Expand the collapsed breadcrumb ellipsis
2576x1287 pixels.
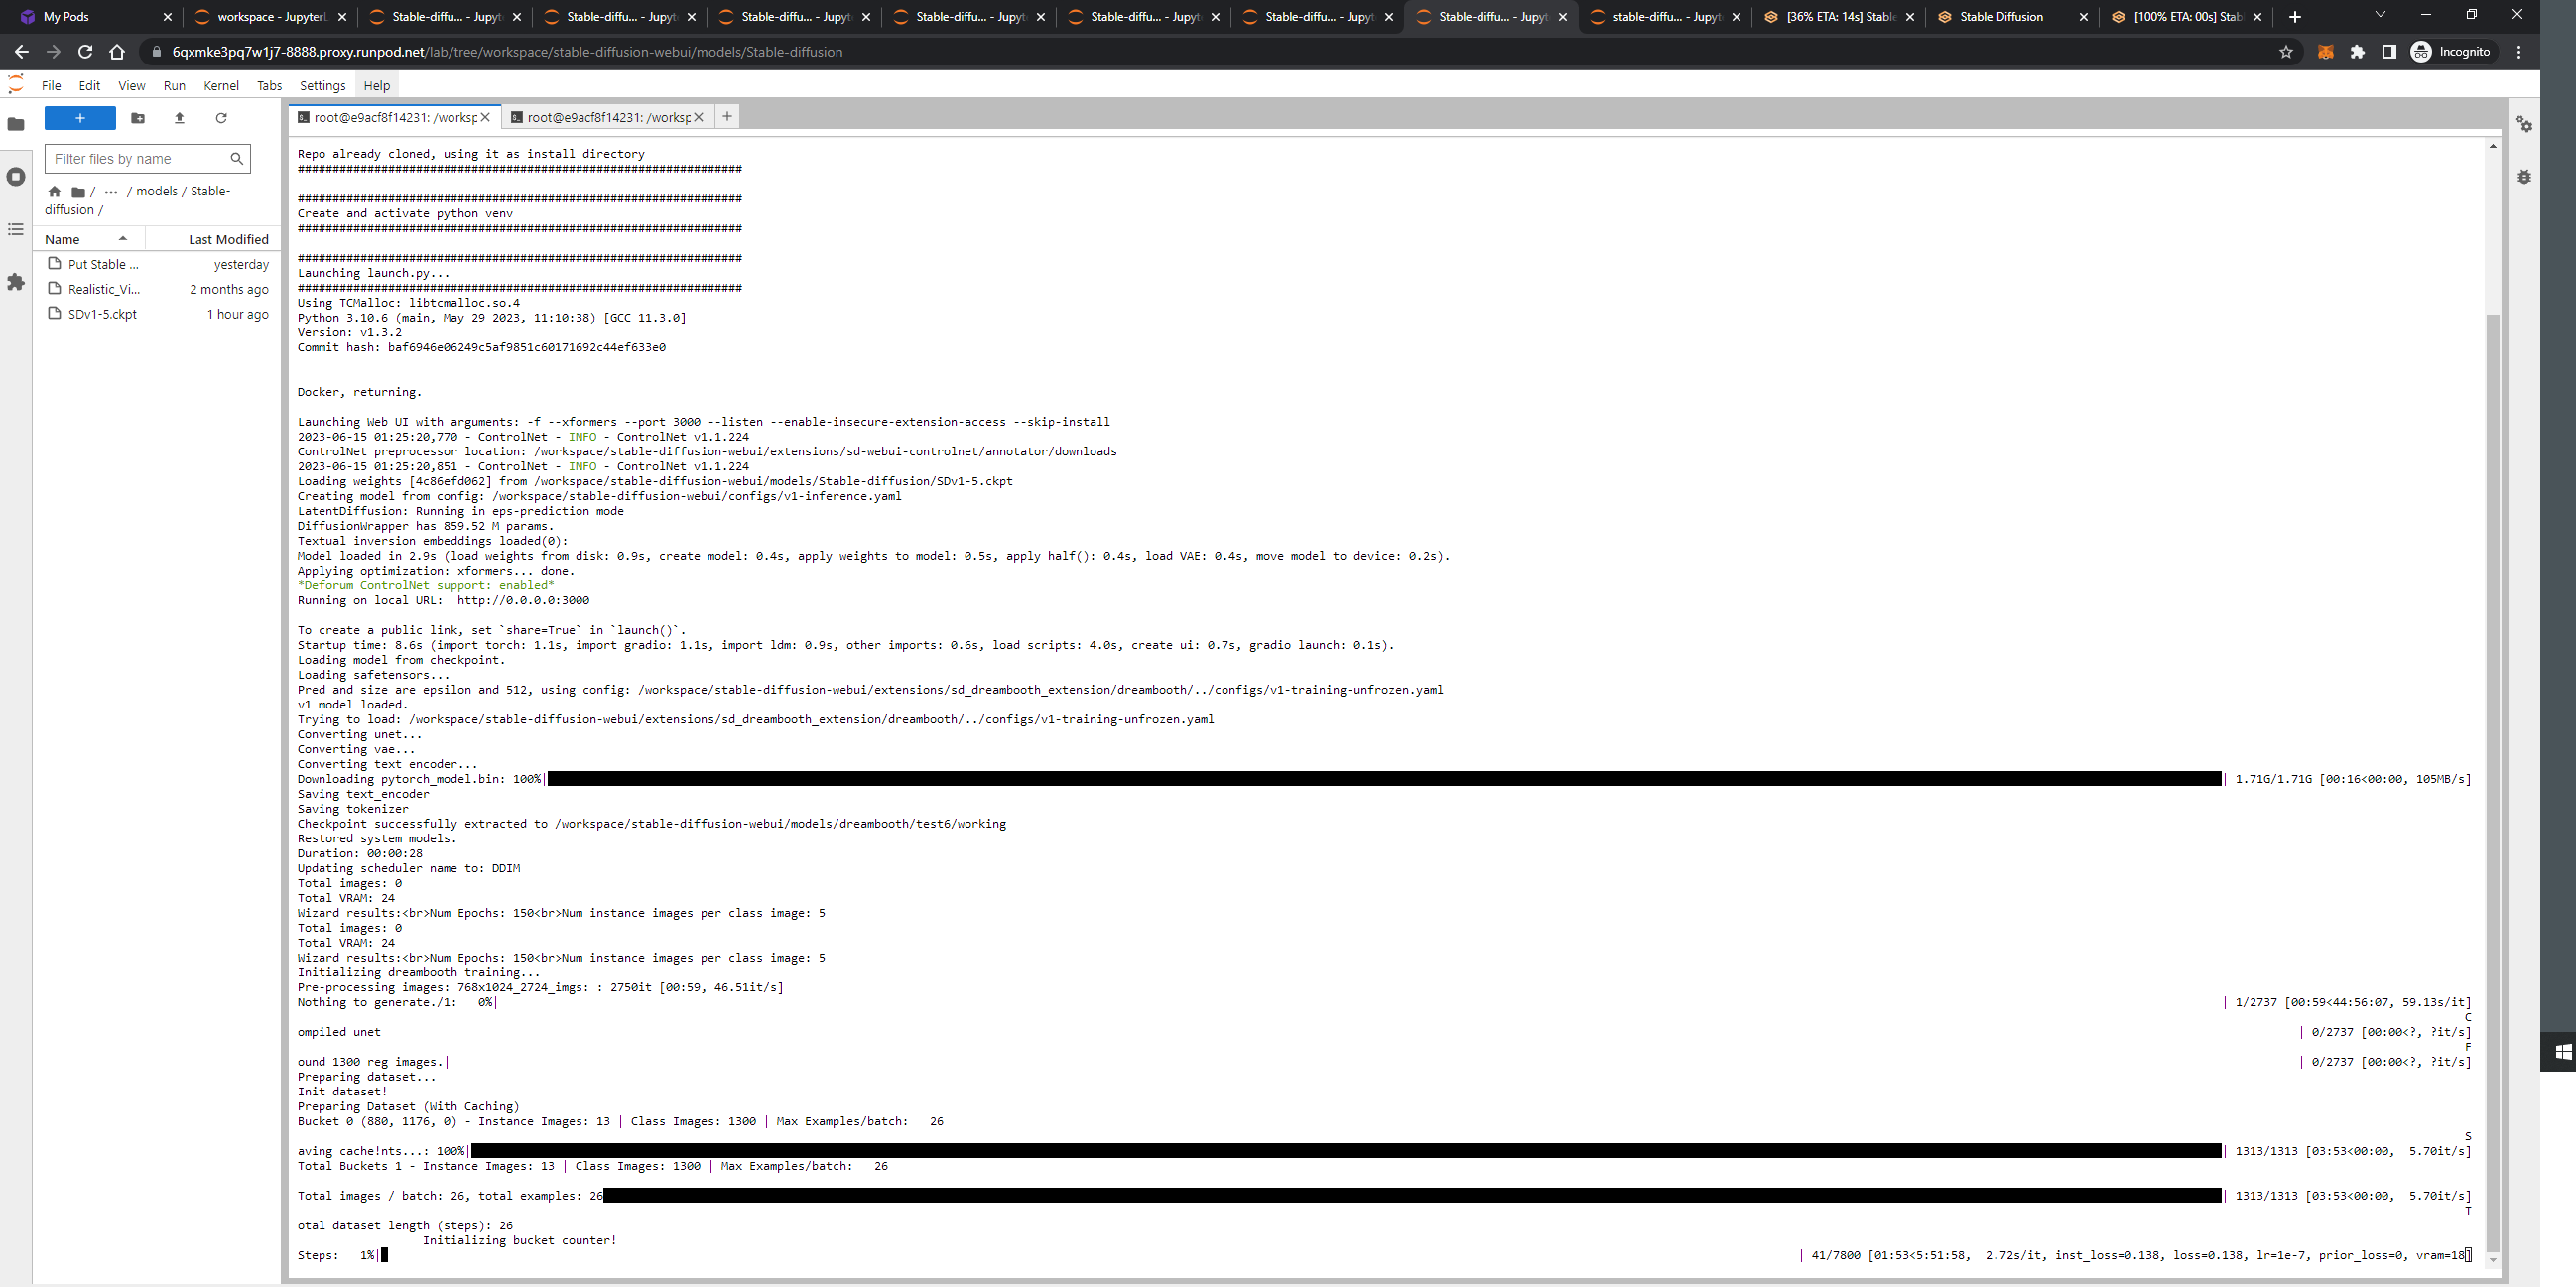(111, 192)
